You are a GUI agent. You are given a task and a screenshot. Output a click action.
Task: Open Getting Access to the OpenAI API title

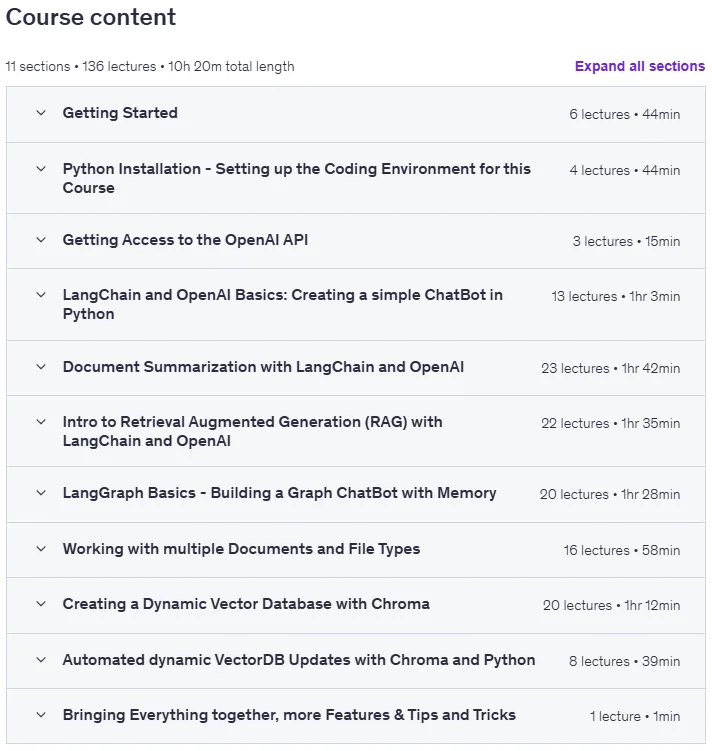[x=185, y=240]
